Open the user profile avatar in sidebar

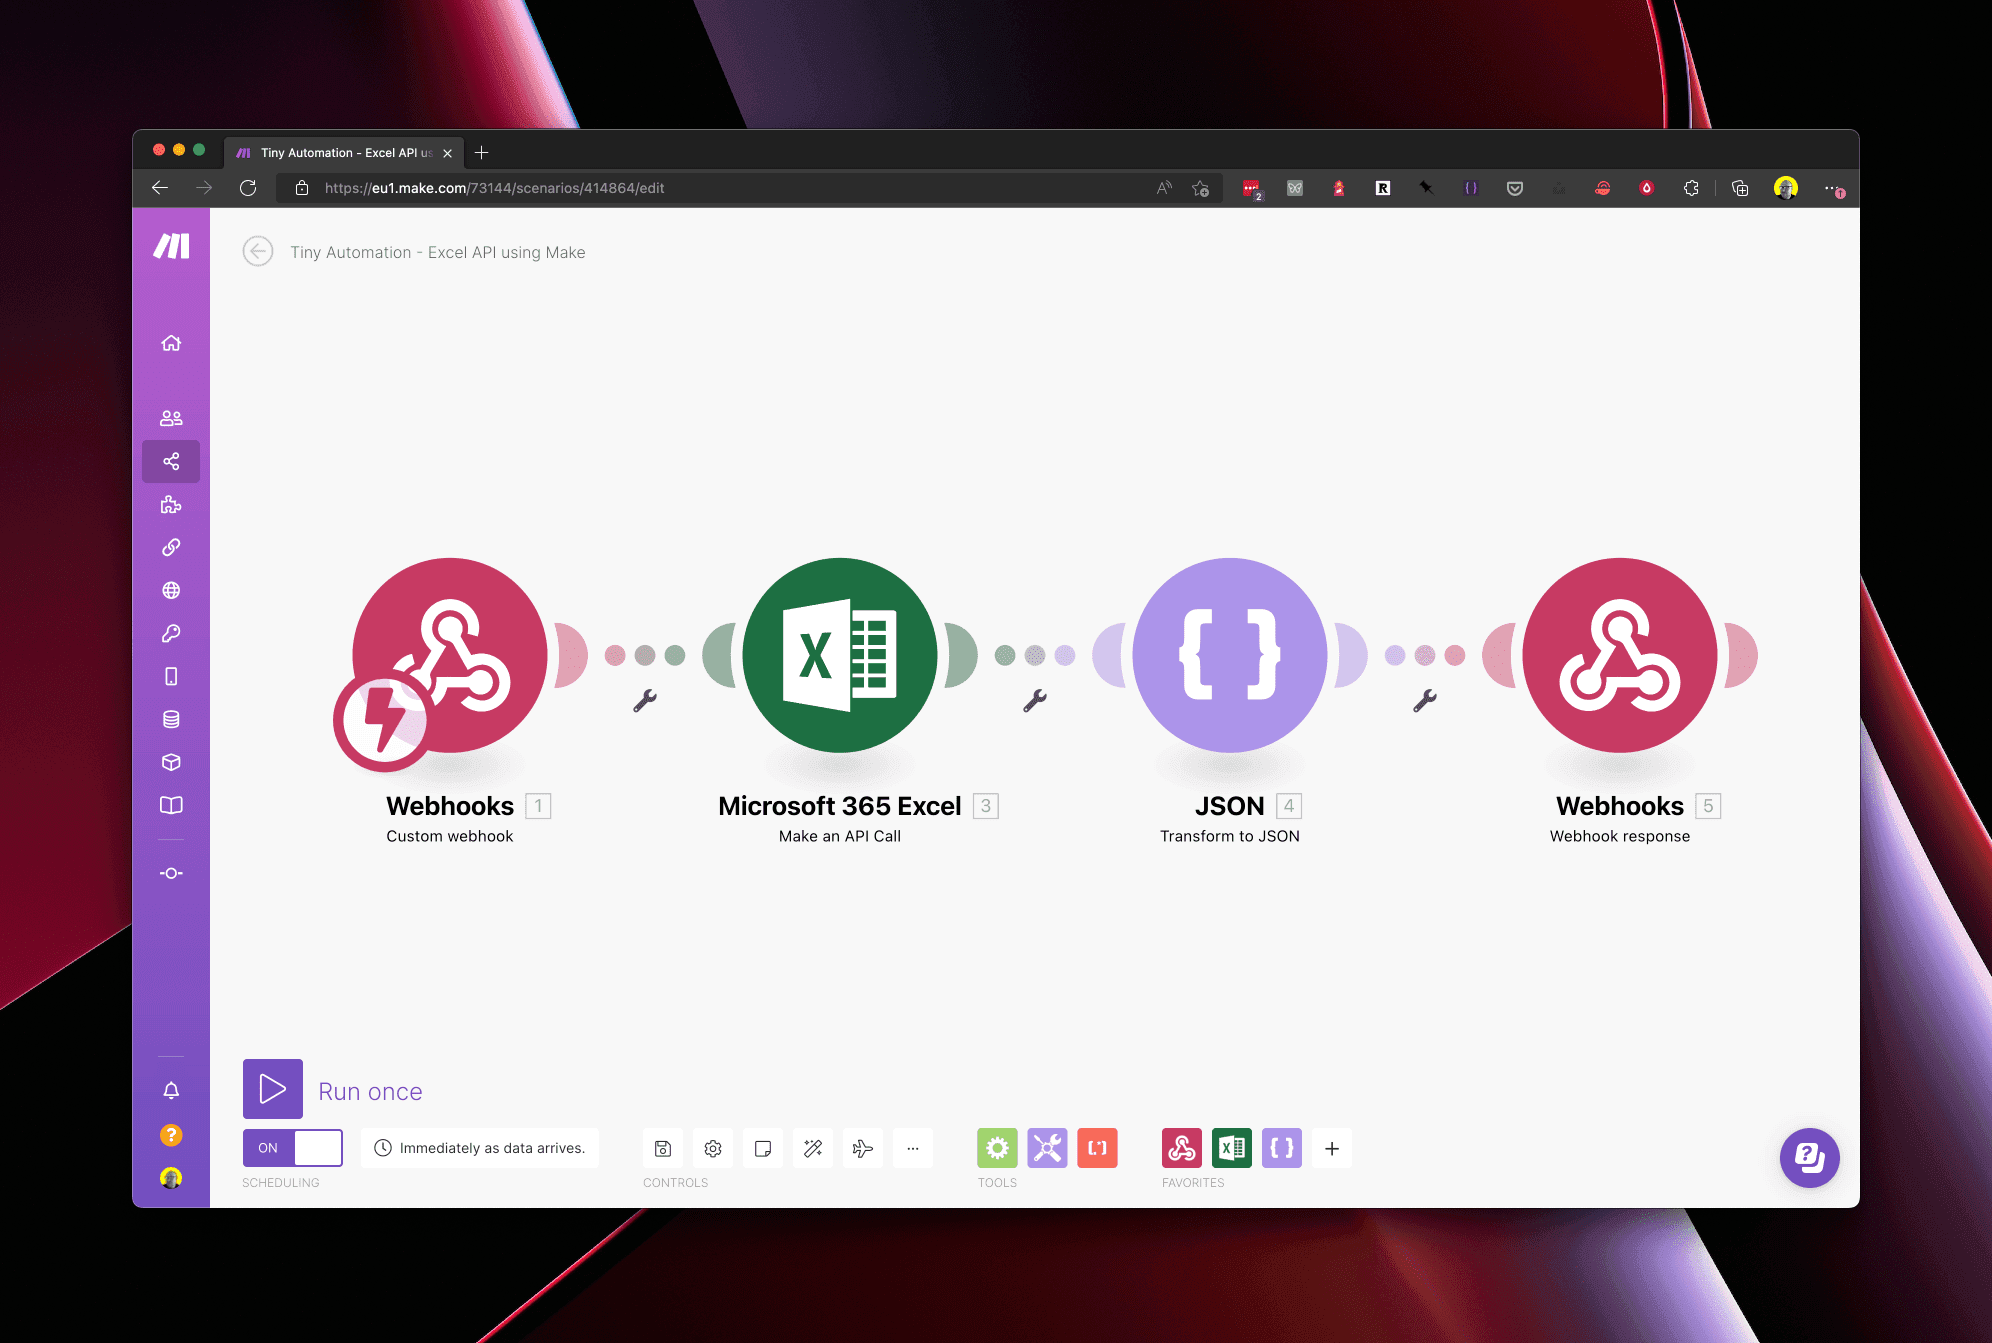pyautogui.click(x=171, y=1178)
